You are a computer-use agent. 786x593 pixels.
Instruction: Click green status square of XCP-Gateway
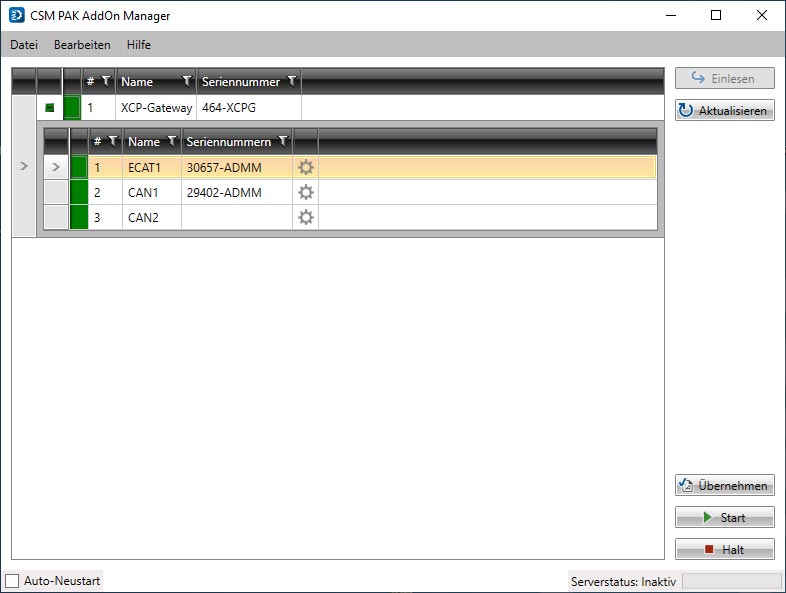coord(72,108)
